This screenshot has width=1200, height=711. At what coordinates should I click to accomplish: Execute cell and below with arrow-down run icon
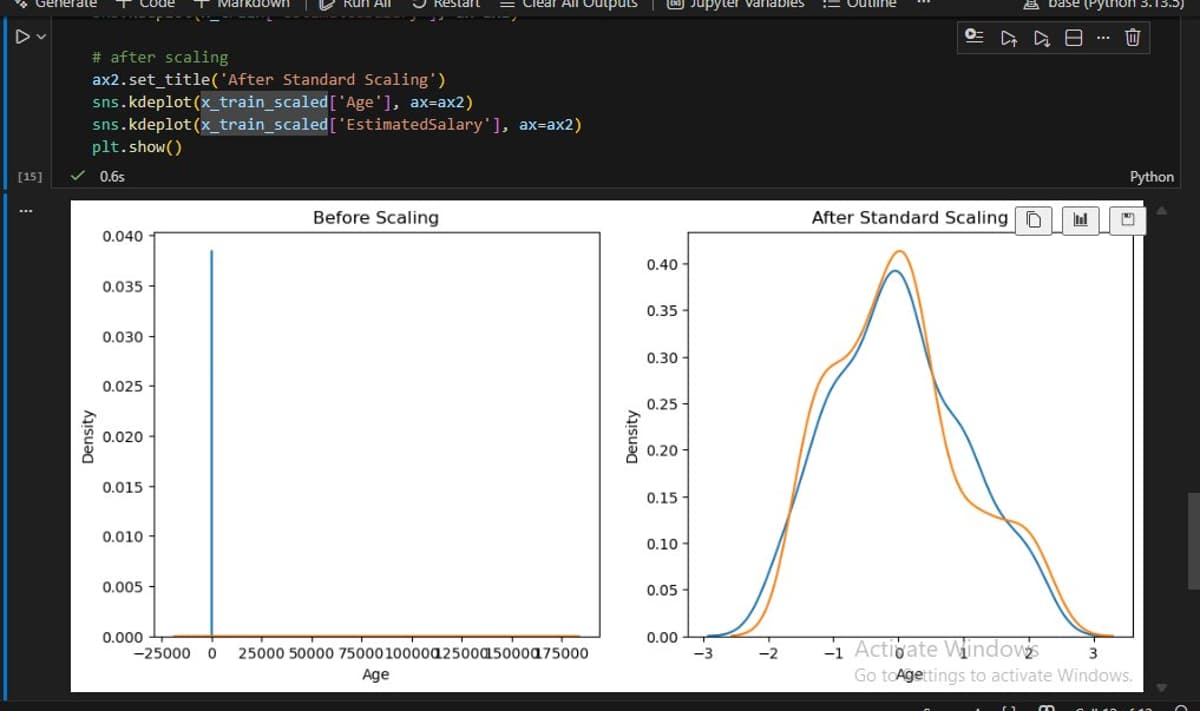1042,37
